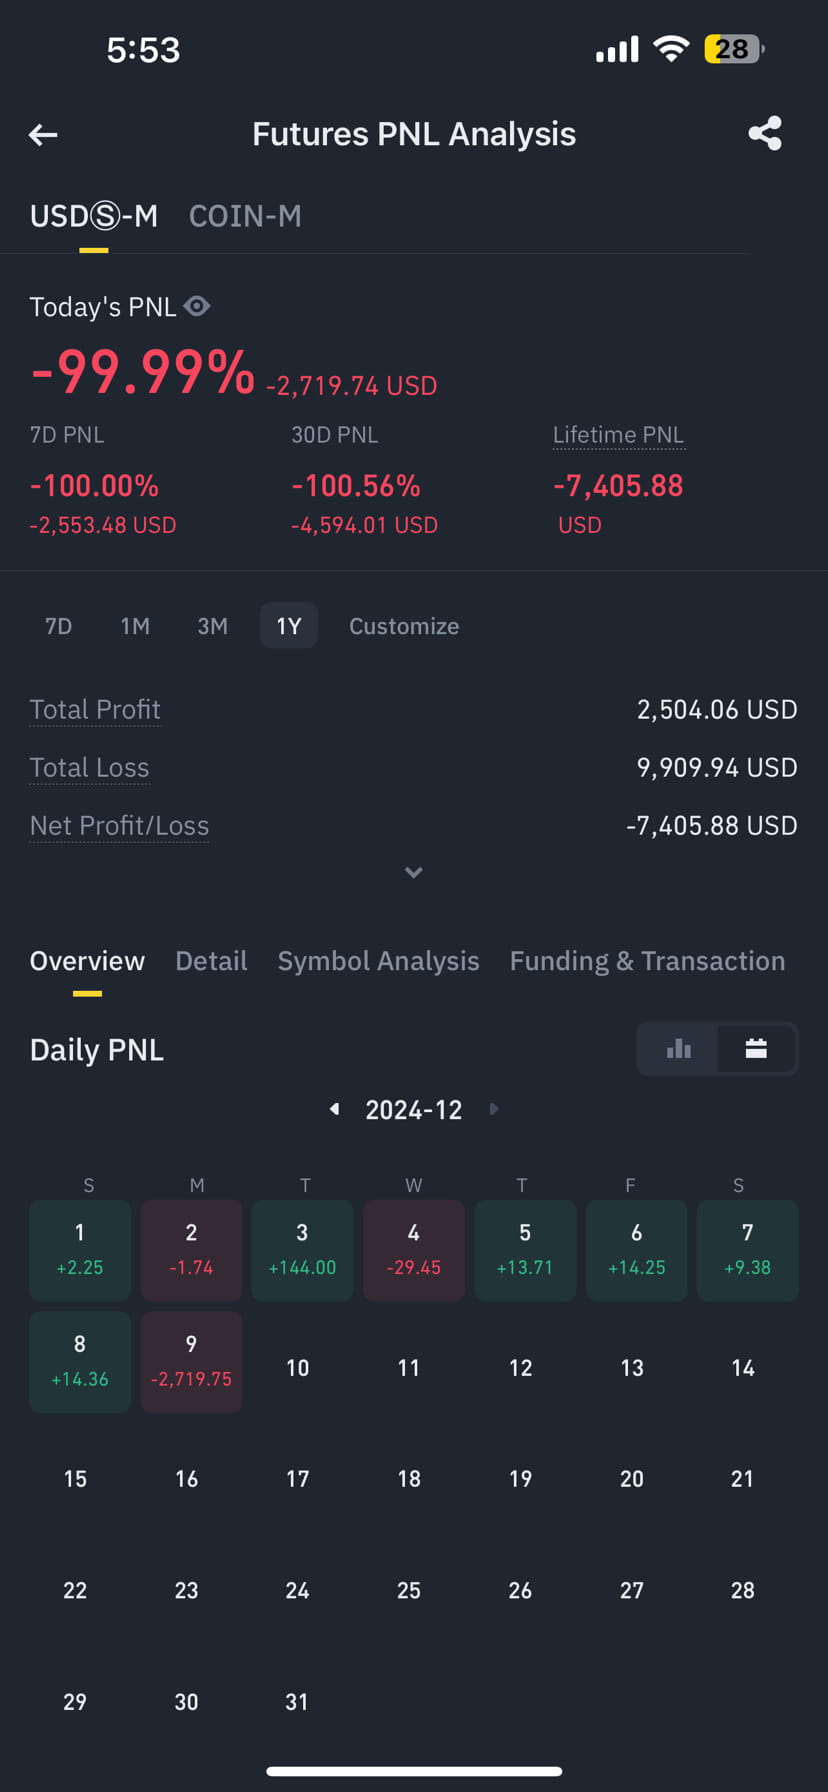This screenshot has height=1792, width=828.
Task: Select the USDⓈ-M tab
Action: tap(94, 216)
